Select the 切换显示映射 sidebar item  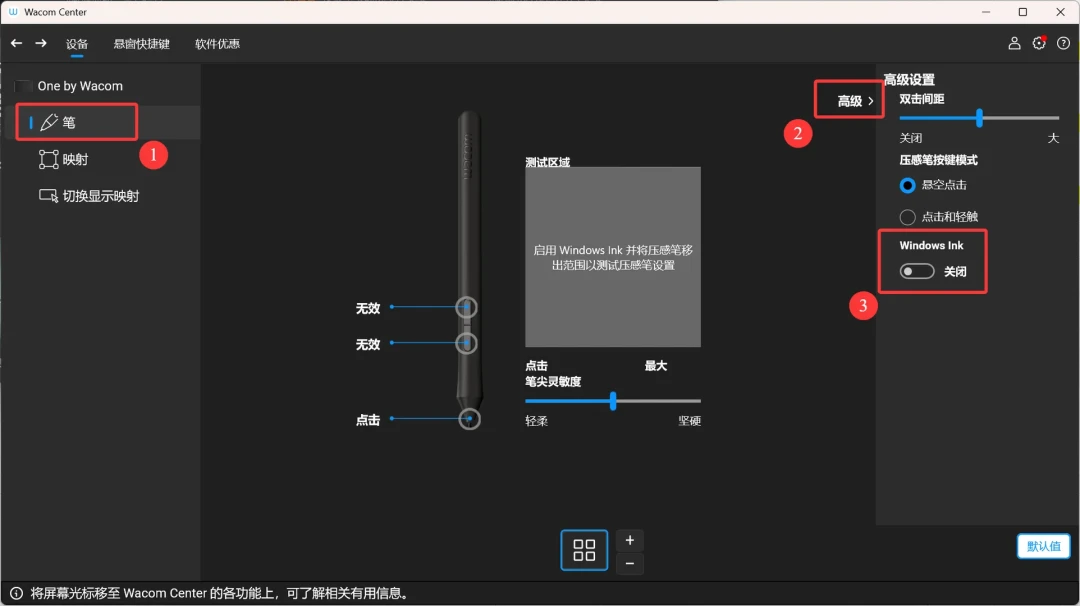(89, 196)
